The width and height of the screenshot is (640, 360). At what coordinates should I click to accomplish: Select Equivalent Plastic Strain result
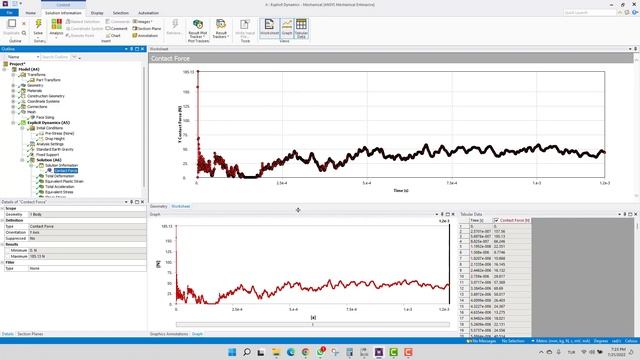64,181
